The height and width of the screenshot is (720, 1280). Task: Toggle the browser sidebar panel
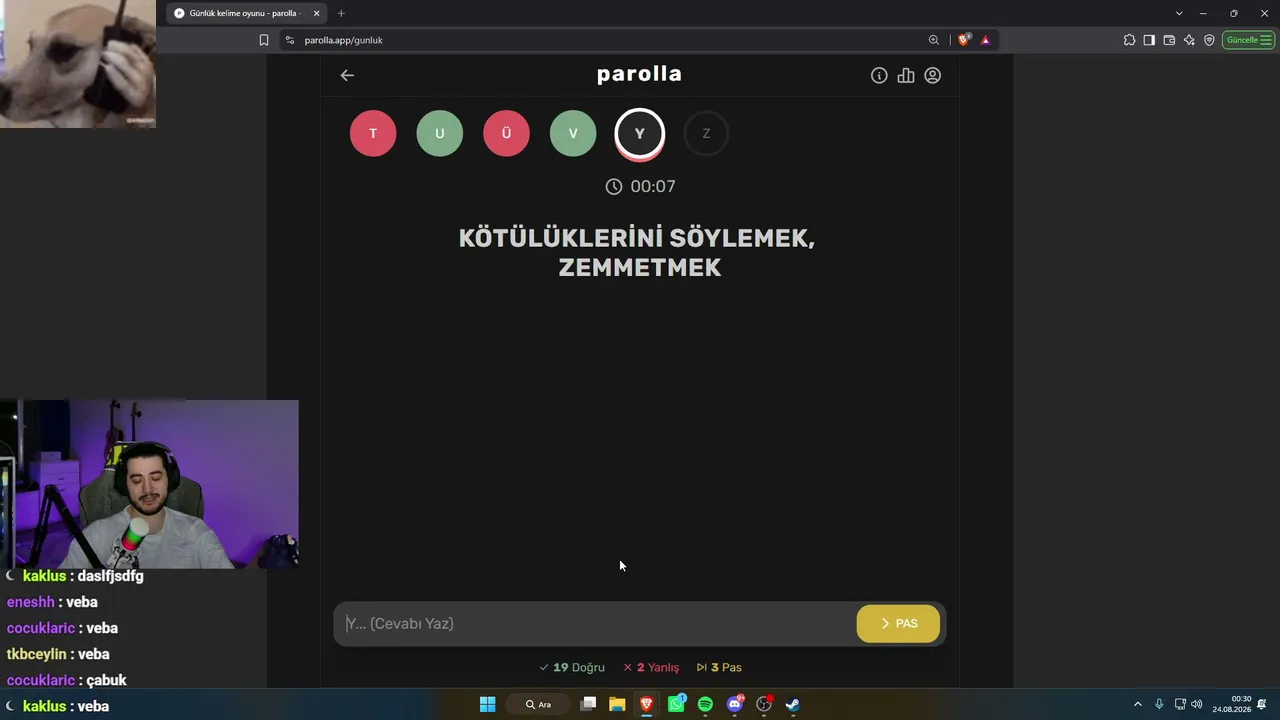click(x=1149, y=40)
